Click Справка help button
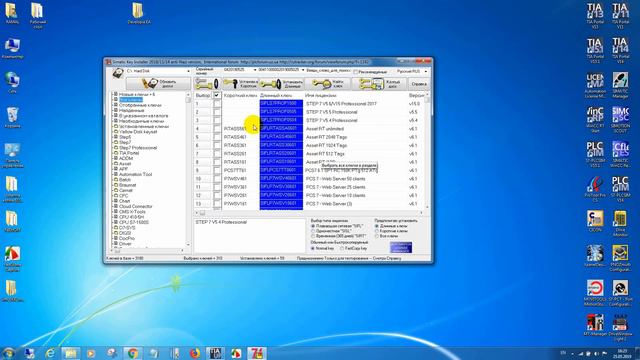Screen dimensions: 640x360 coord(419,84)
